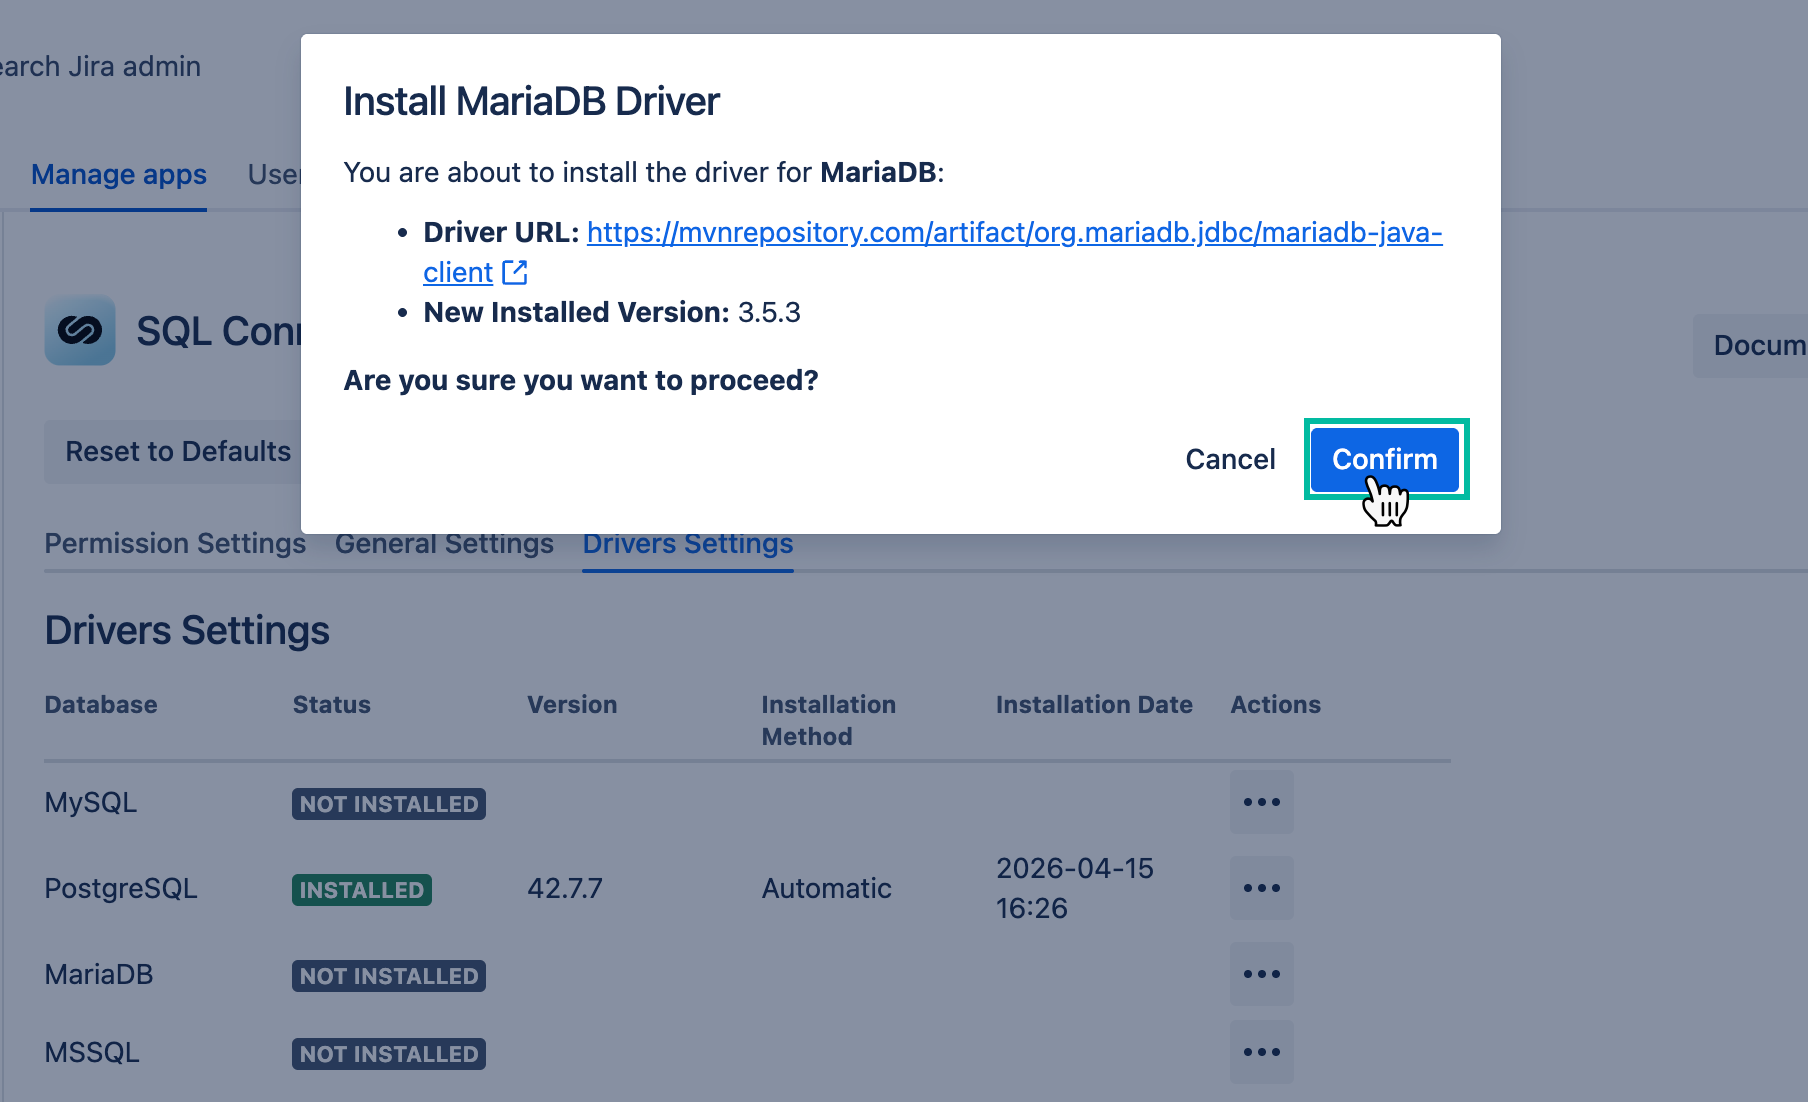Click the Reset to Defaults button
The width and height of the screenshot is (1808, 1102).
178,451
